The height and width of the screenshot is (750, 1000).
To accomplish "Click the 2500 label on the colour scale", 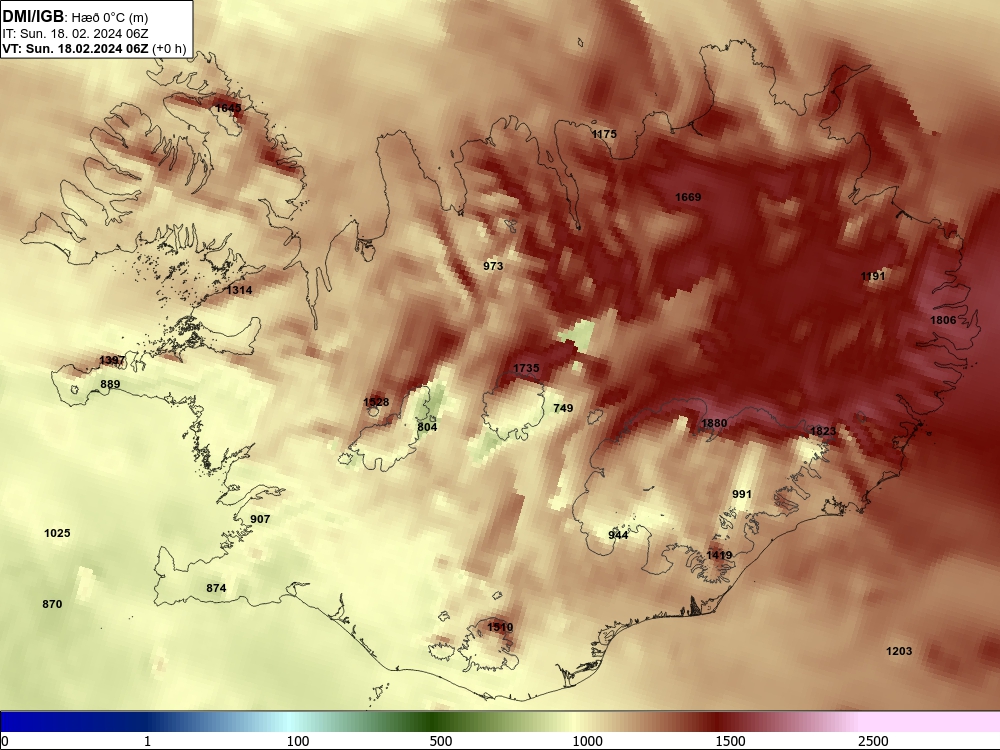I will pos(873,741).
